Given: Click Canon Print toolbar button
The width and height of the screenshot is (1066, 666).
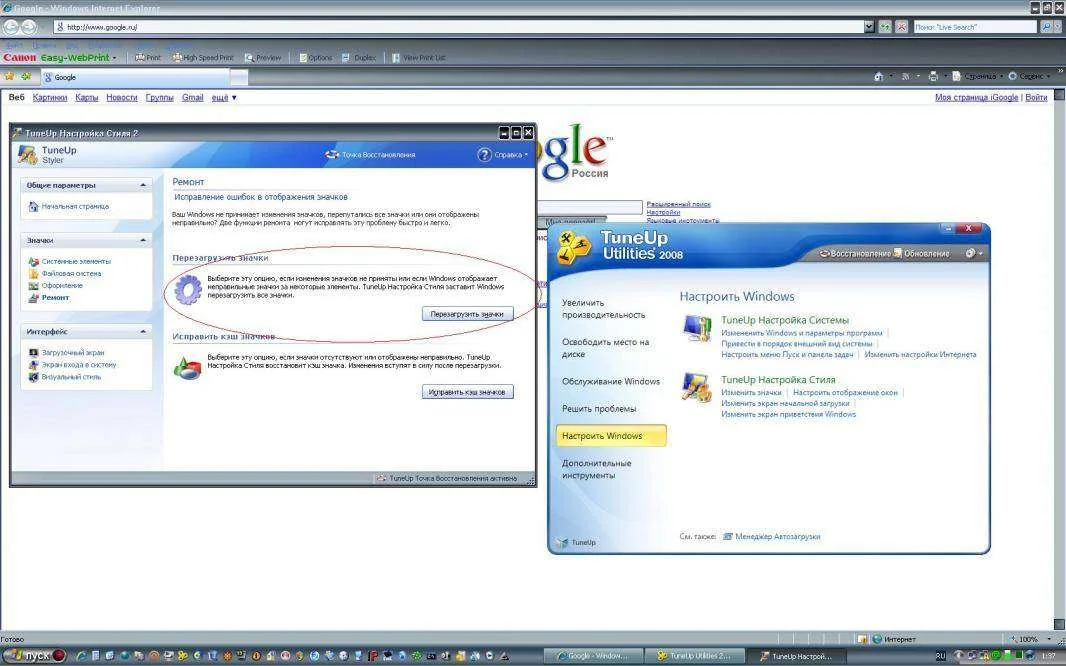Looking at the screenshot, I should (x=148, y=58).
